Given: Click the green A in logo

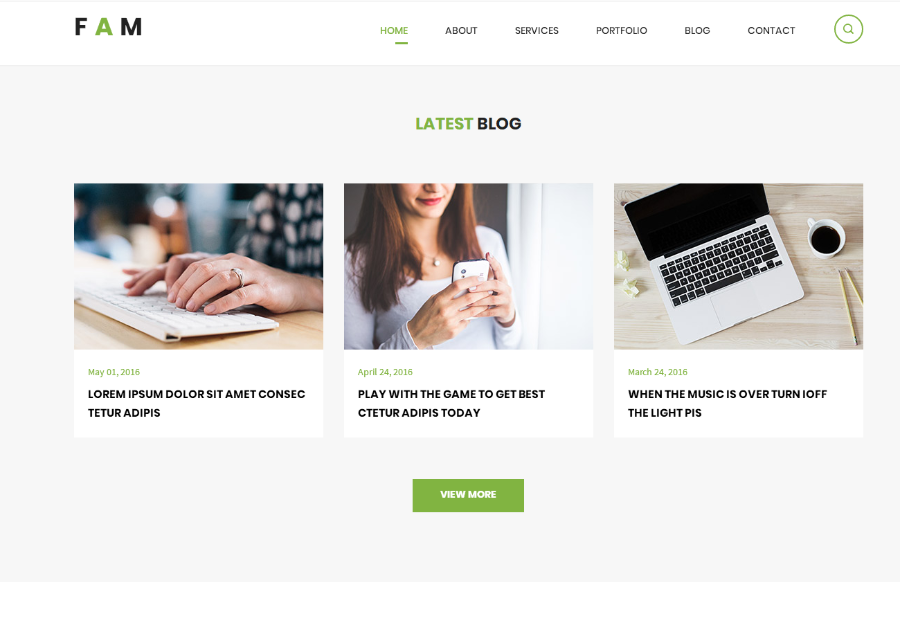Looking at the screenshot, I should pyautogui.click(x=104, y=27).
